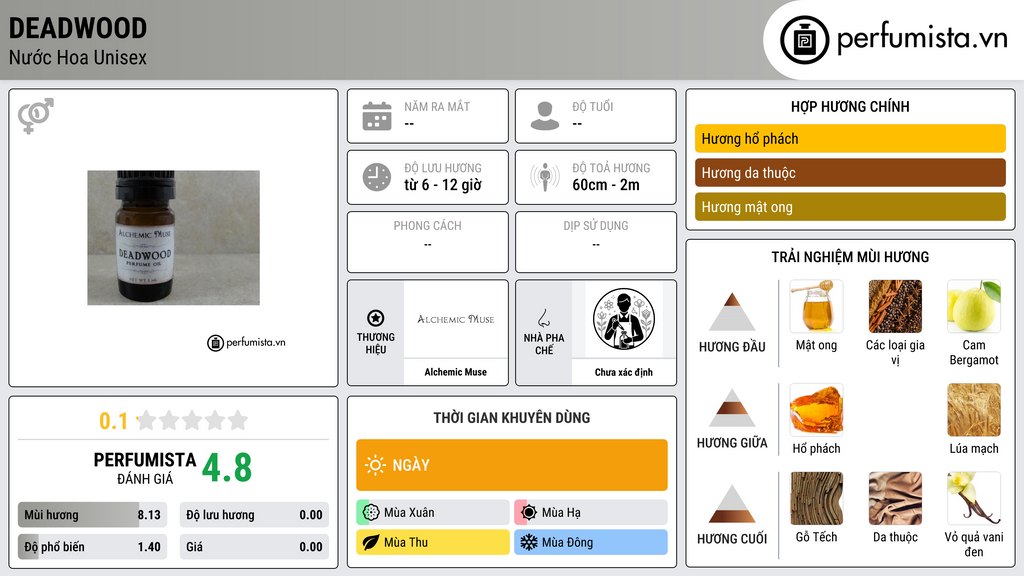The width and height of the screenshot is (1024, 576).
Task: Click the five-star rating row
Action: coord(193,421)
